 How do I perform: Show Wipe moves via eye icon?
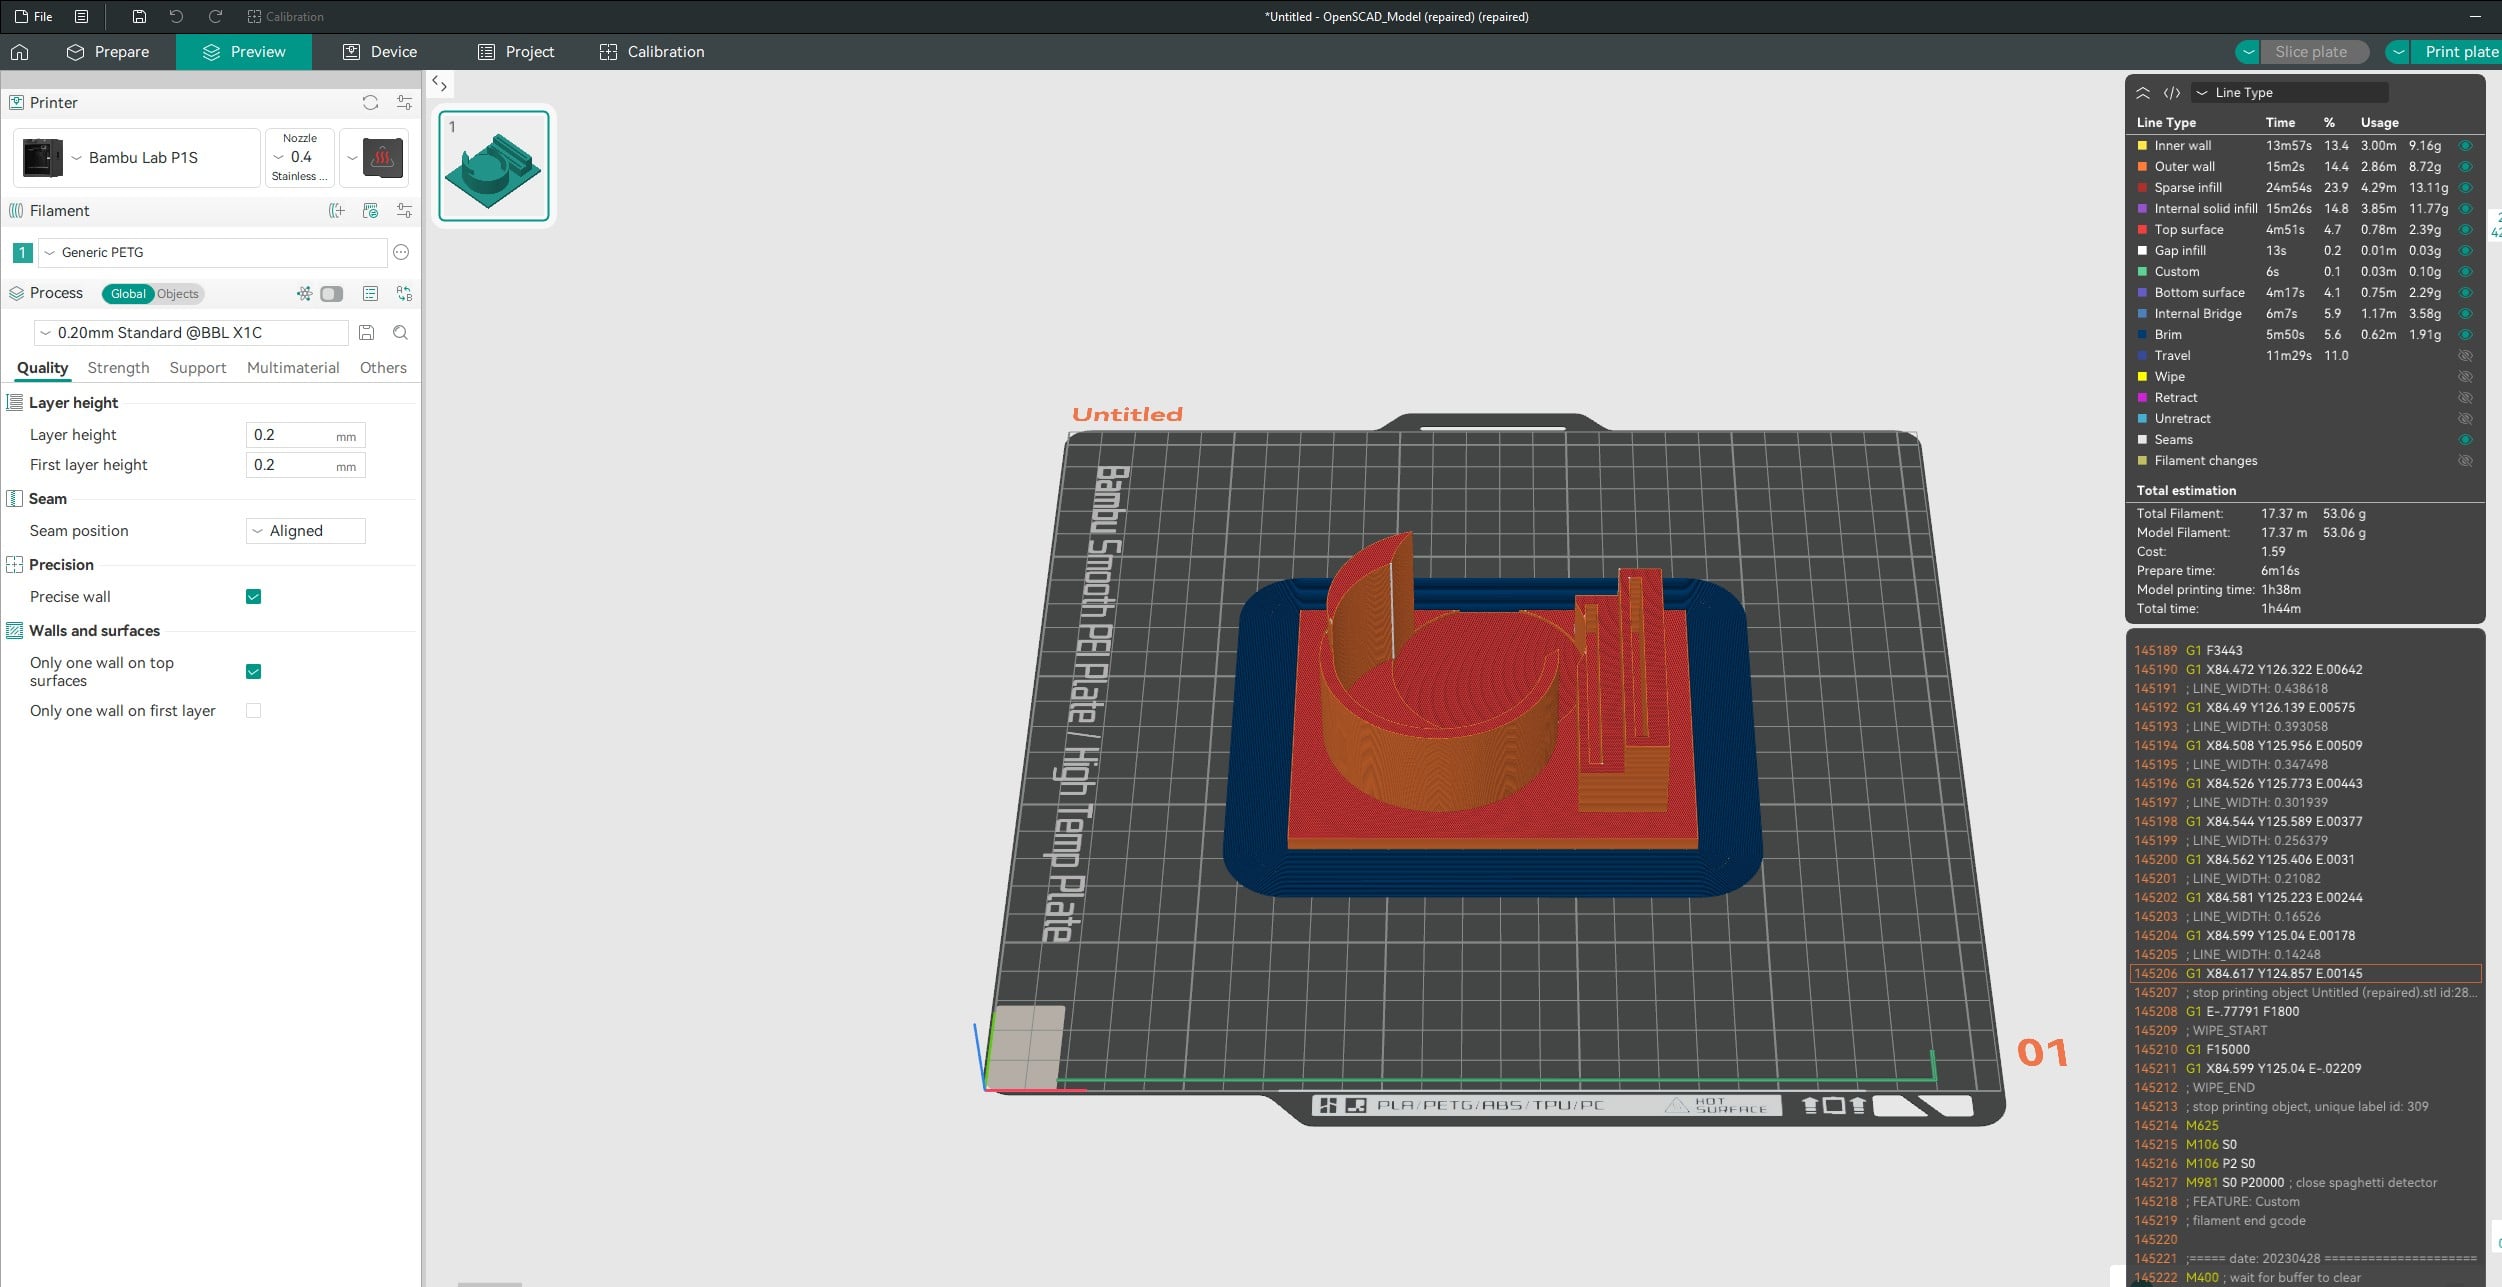pyautogui.click(x=2465, y=377)
